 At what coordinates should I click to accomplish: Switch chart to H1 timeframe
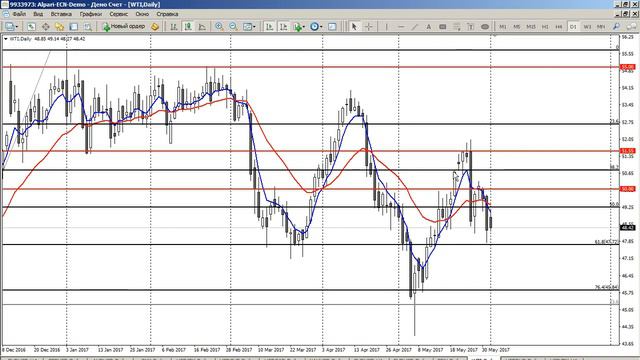(545, 27)
